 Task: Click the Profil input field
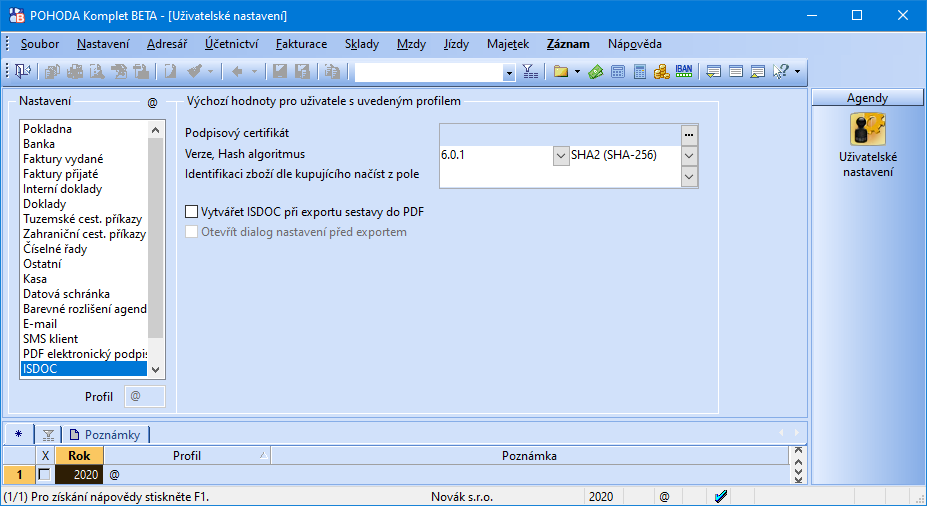point(145,396)
